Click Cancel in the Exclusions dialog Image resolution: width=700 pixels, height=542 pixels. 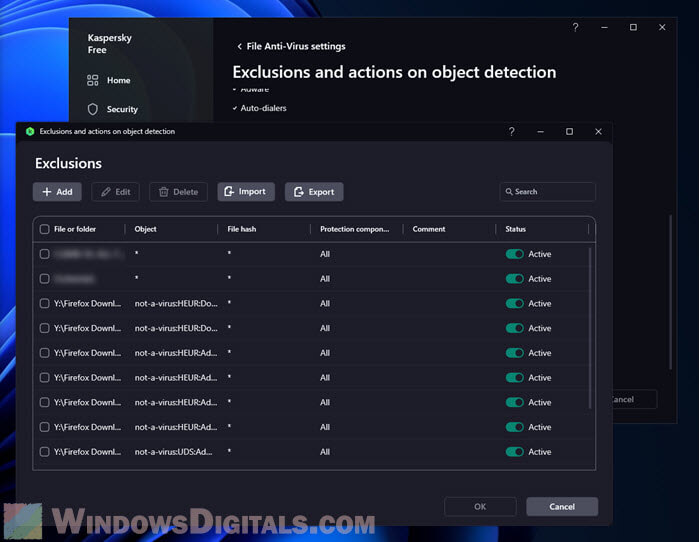(x=562, y=507)
